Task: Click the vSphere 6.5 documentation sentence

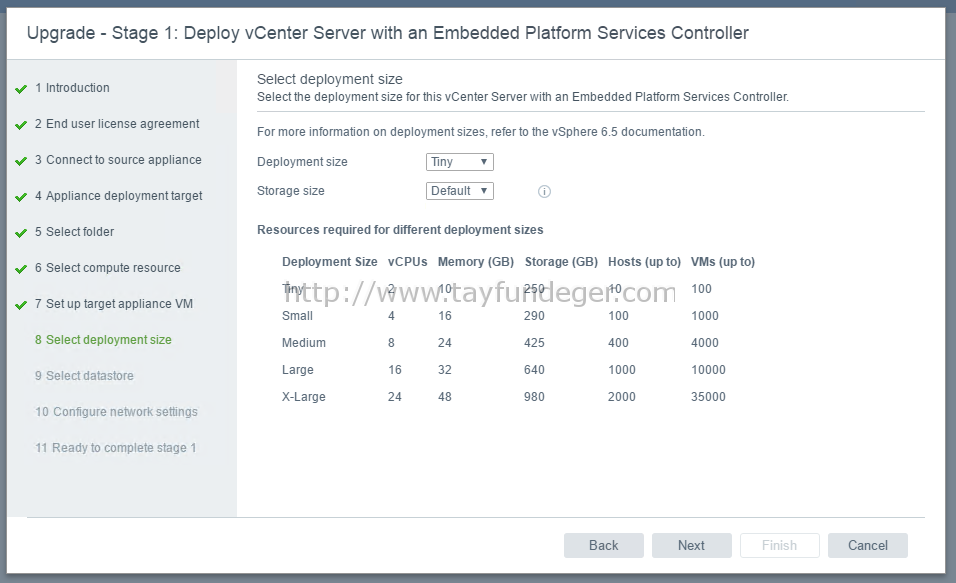Action: pyautogui.click(x=480, y=132)
